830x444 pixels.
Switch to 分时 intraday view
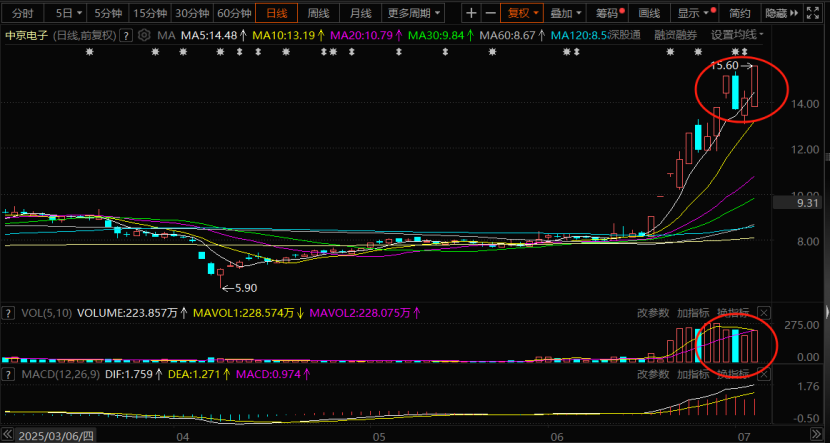coord(22,13)
